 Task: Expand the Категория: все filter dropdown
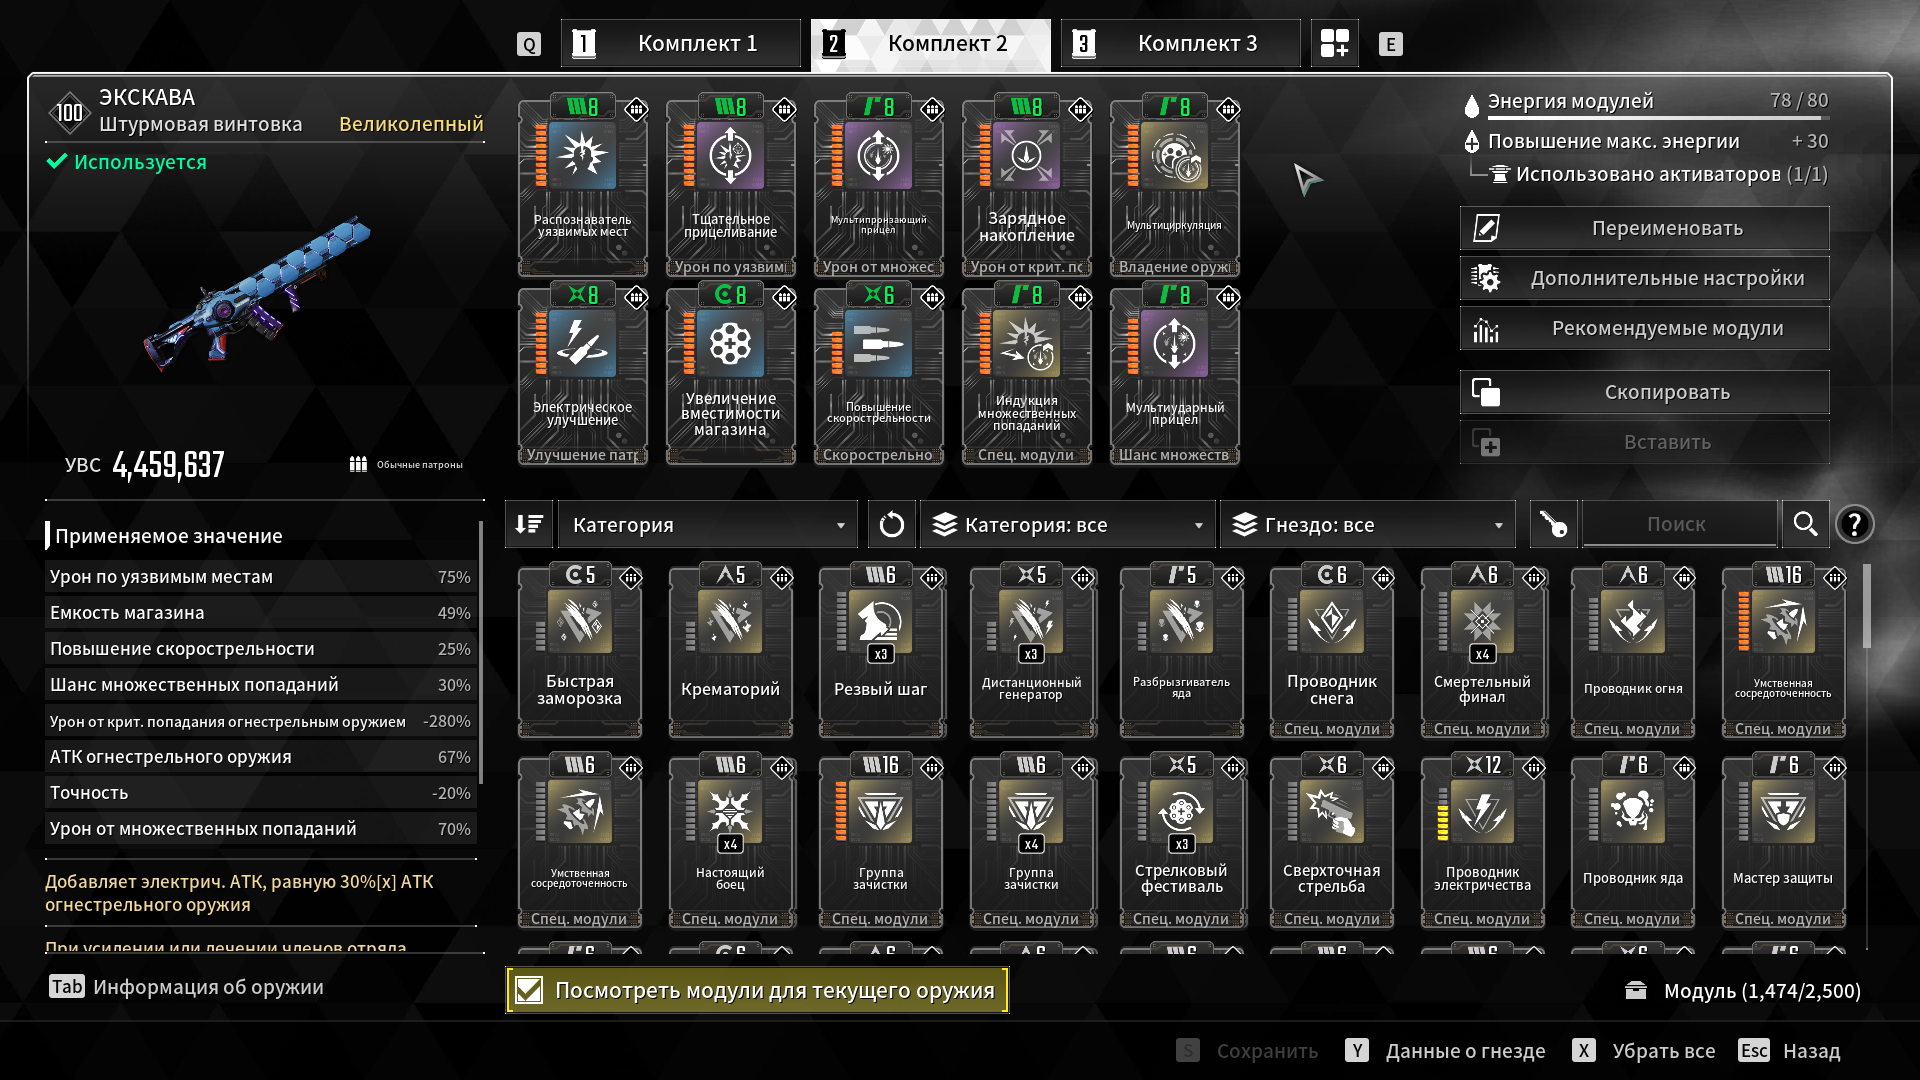click(1068, 524)
